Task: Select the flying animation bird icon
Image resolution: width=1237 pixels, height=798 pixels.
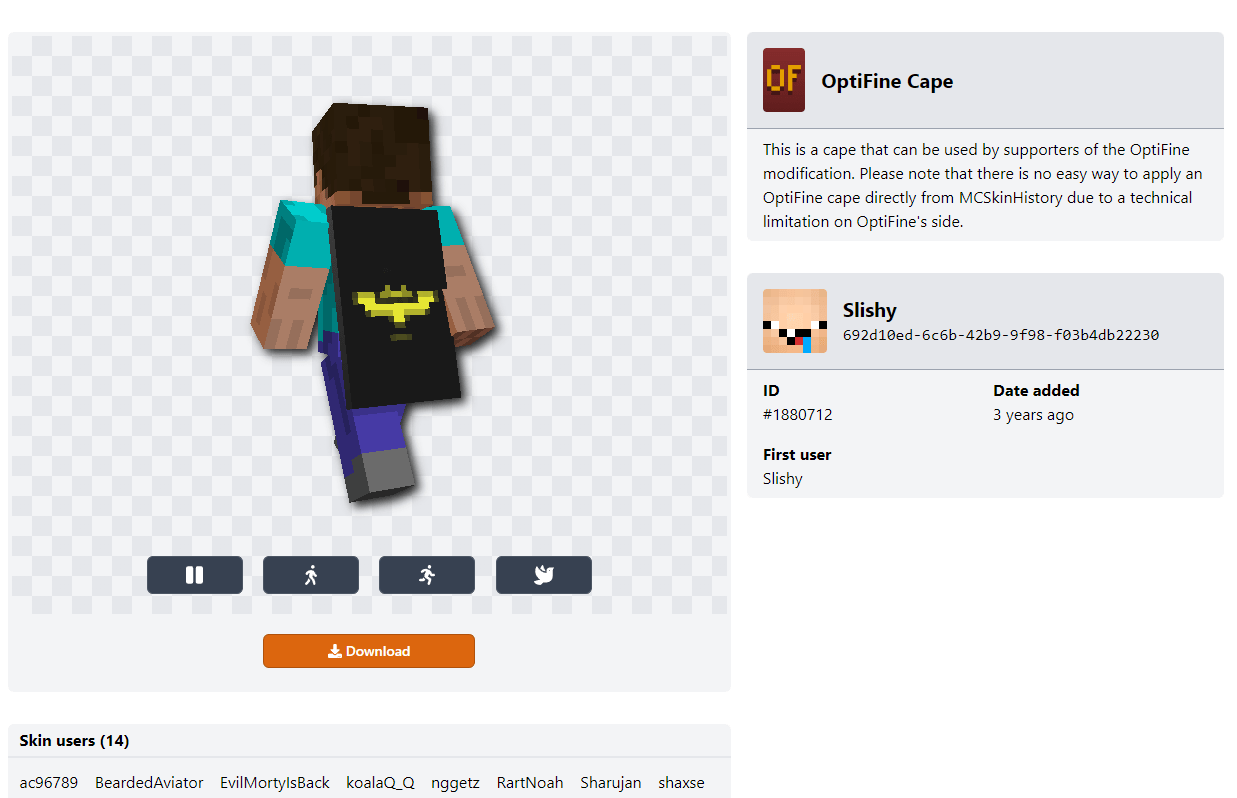Action: coord(543,574)
